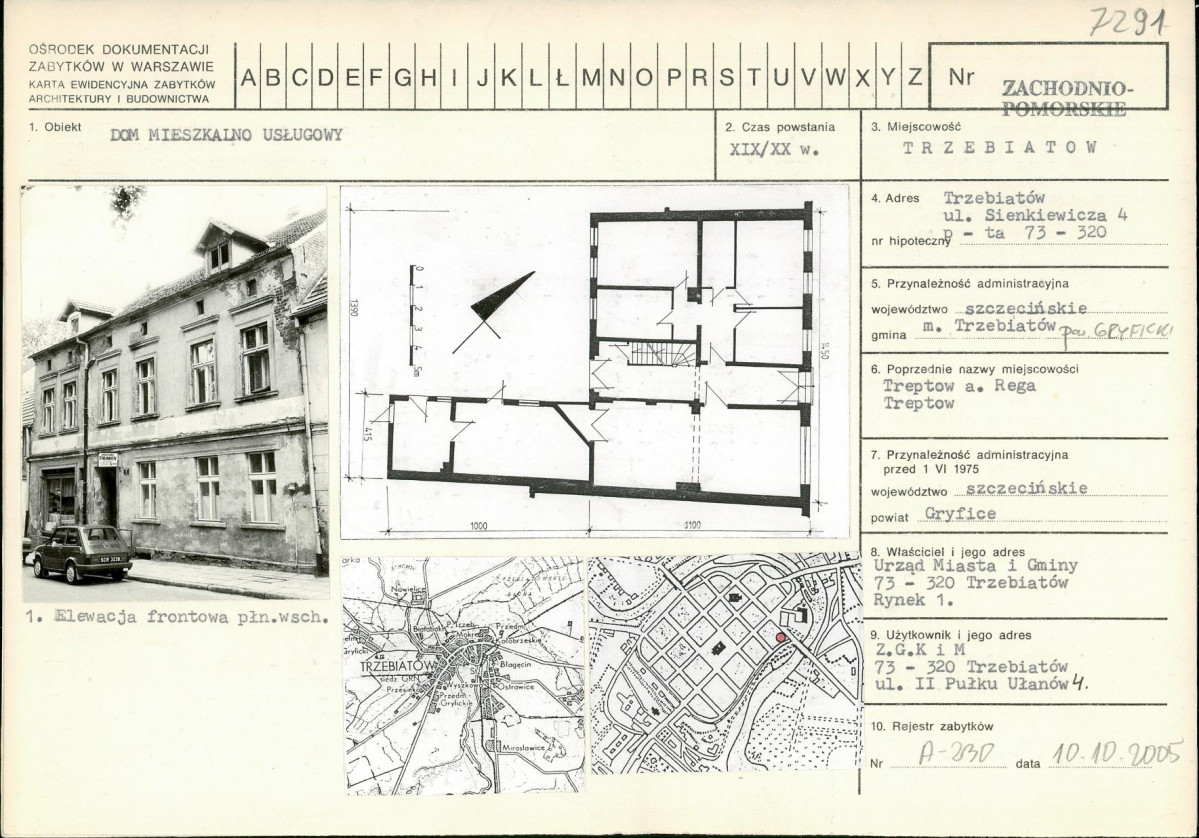The image size is (1199, 838).
Task: Select the letter Z index box
Action: [914, 77]
